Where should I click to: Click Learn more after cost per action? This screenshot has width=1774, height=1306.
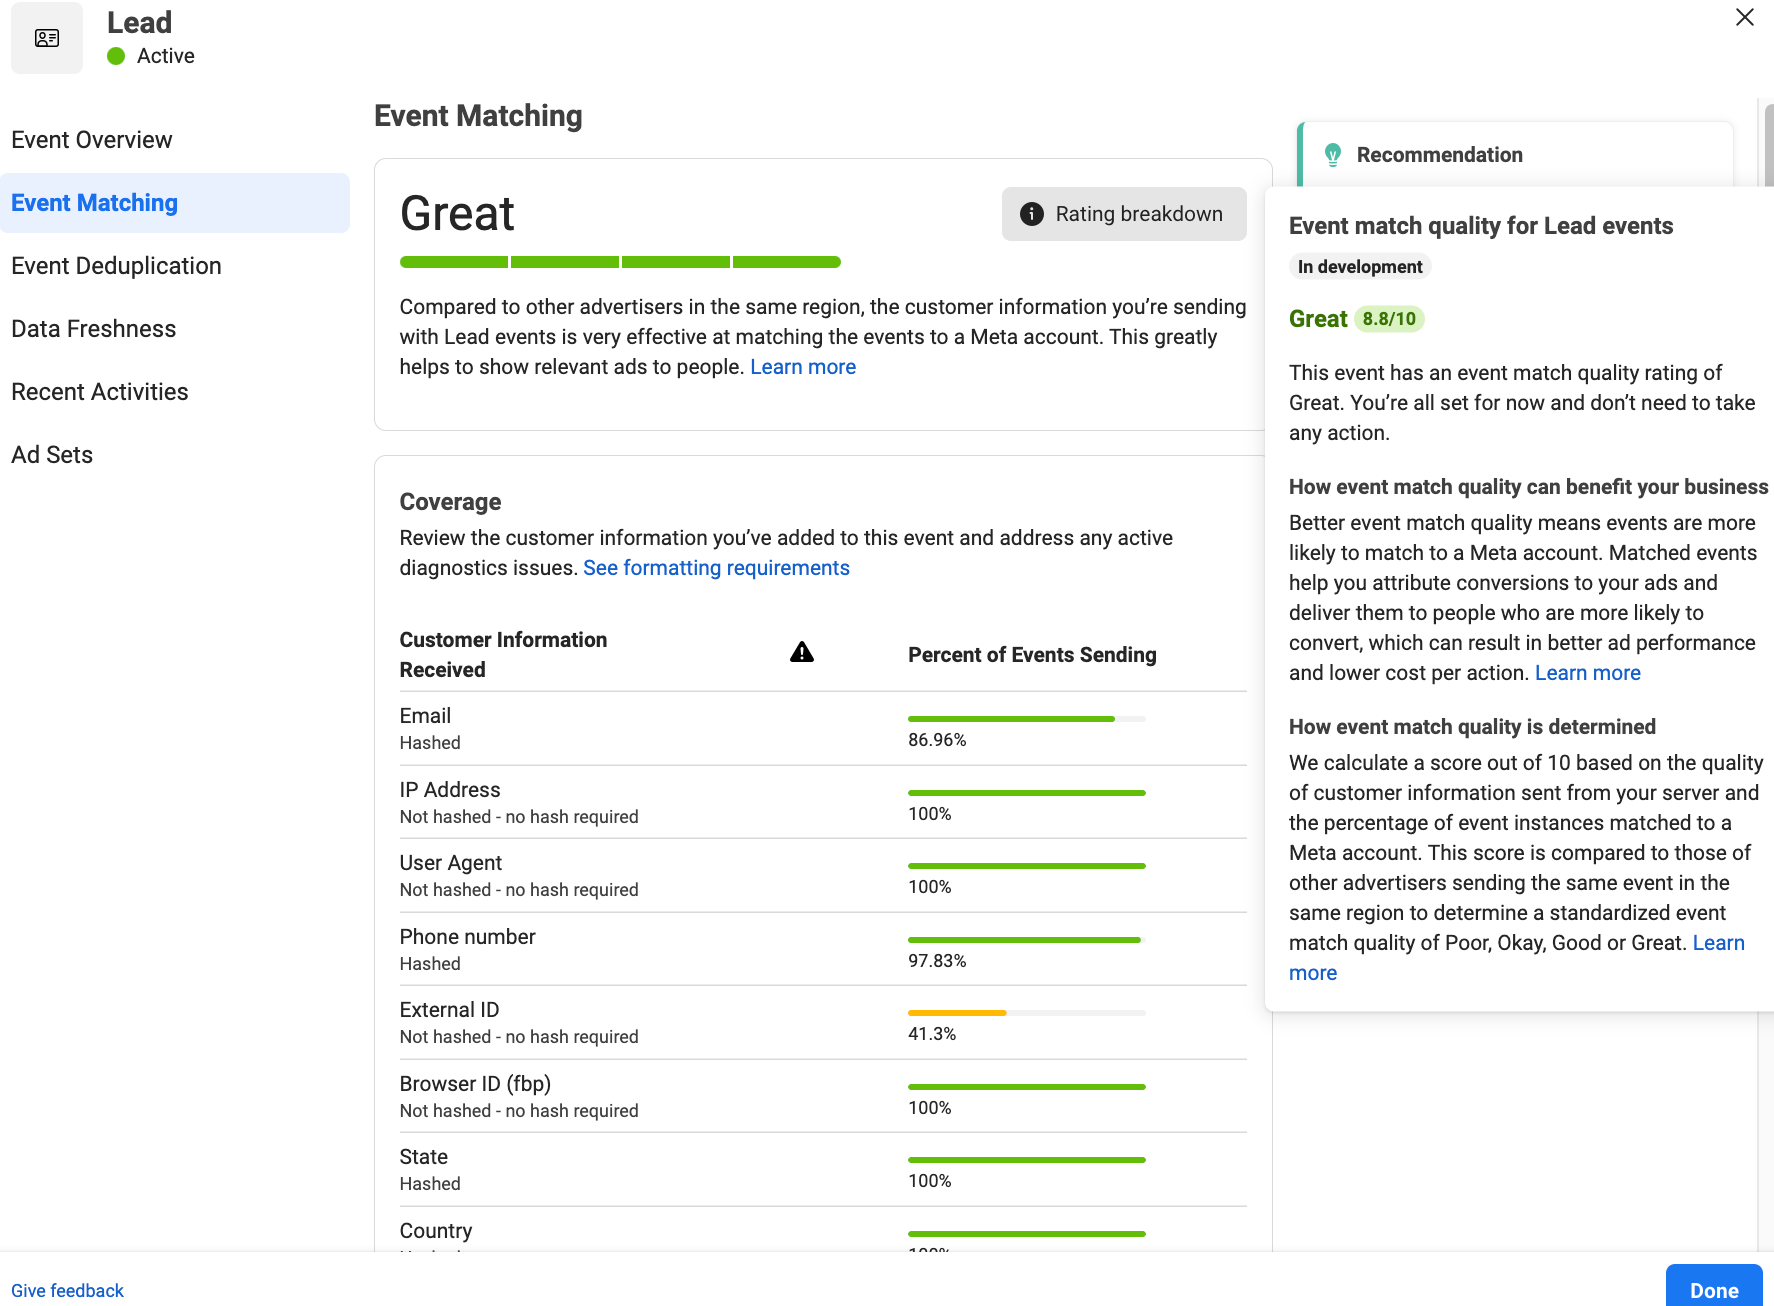click(x=1587, y=673)
